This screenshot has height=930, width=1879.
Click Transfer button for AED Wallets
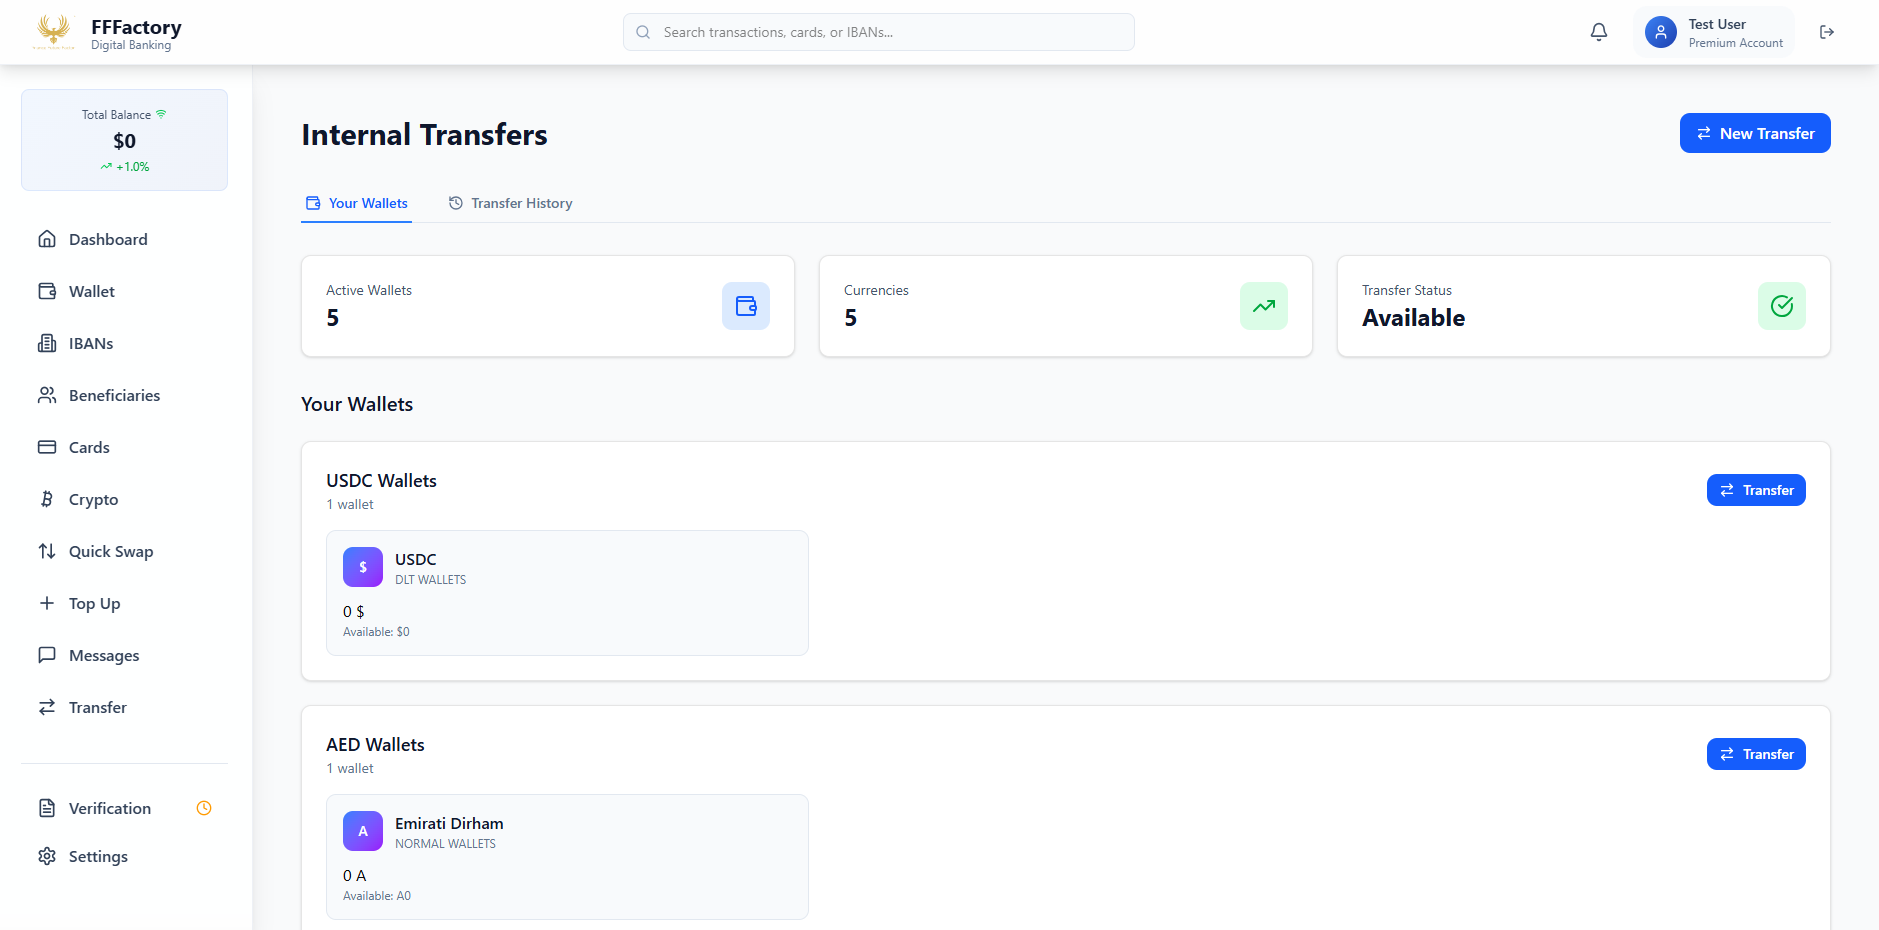pos(1755,754)
